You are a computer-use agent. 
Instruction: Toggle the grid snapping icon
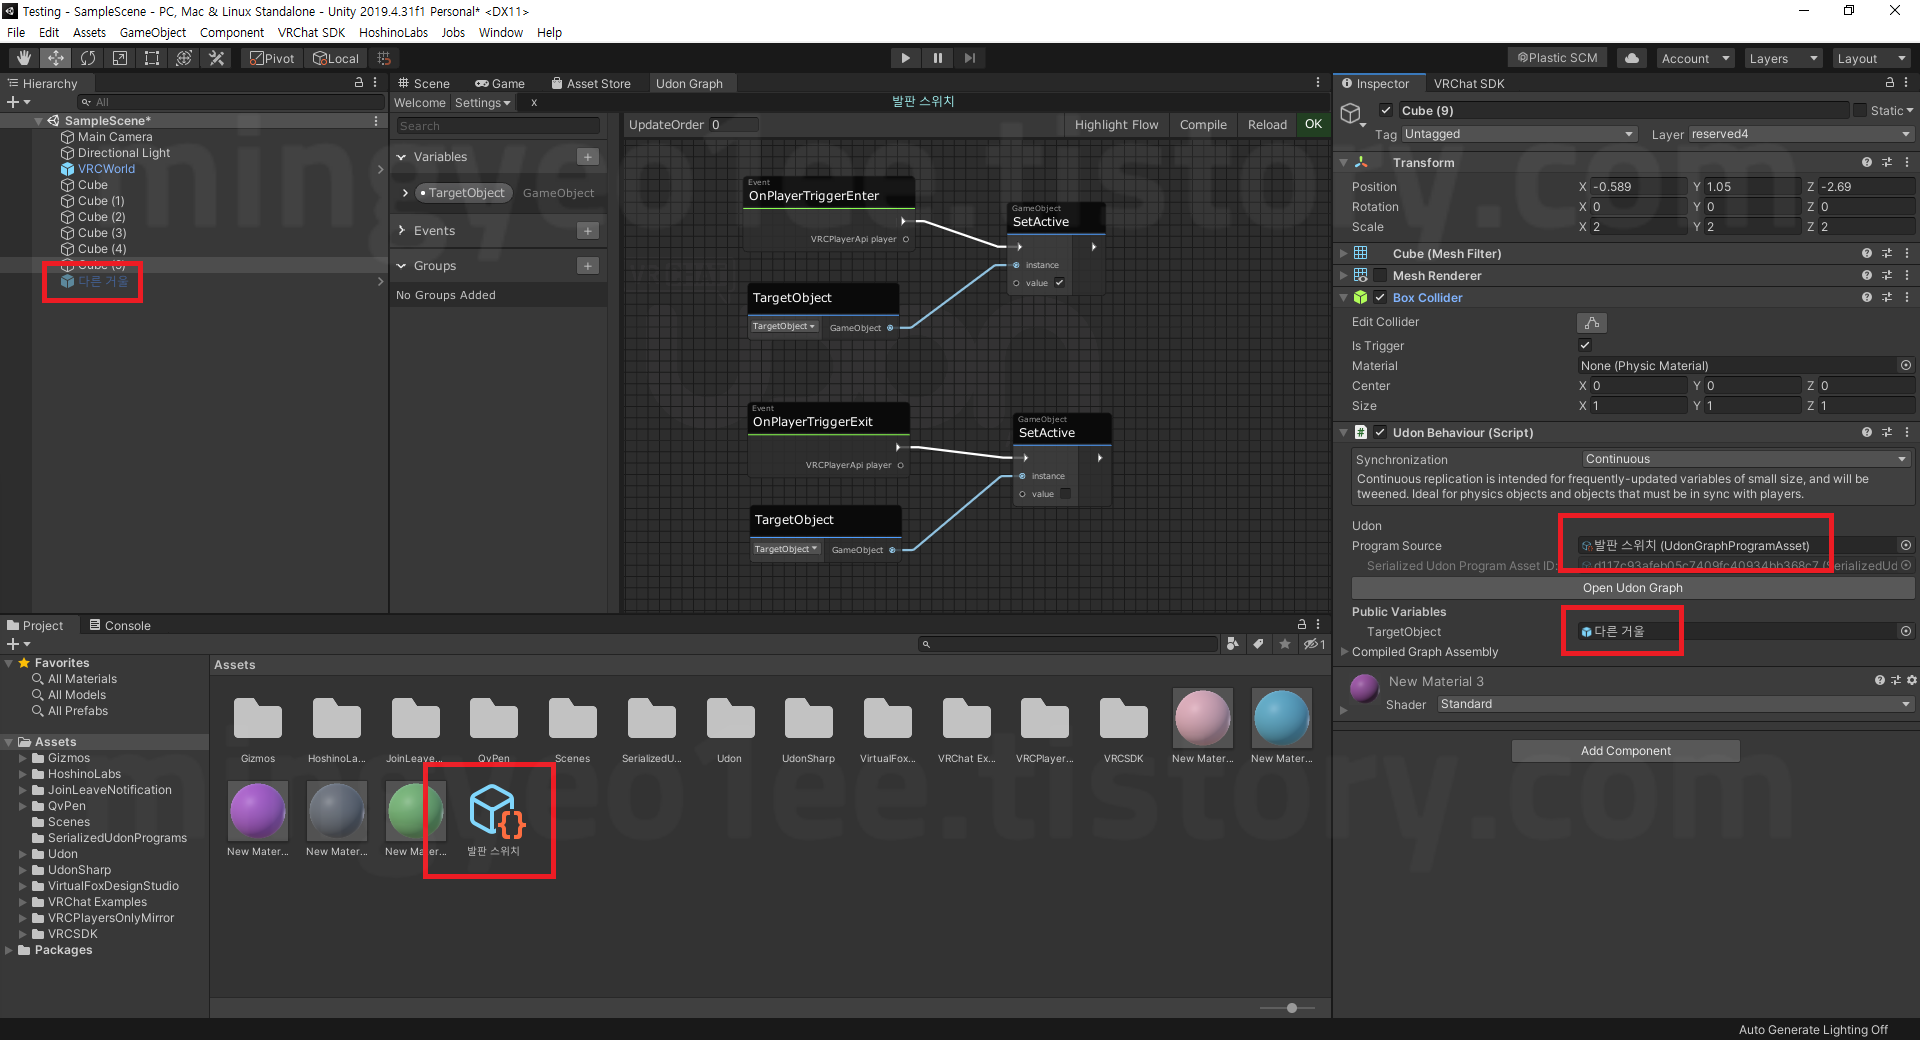coord(384,58)
